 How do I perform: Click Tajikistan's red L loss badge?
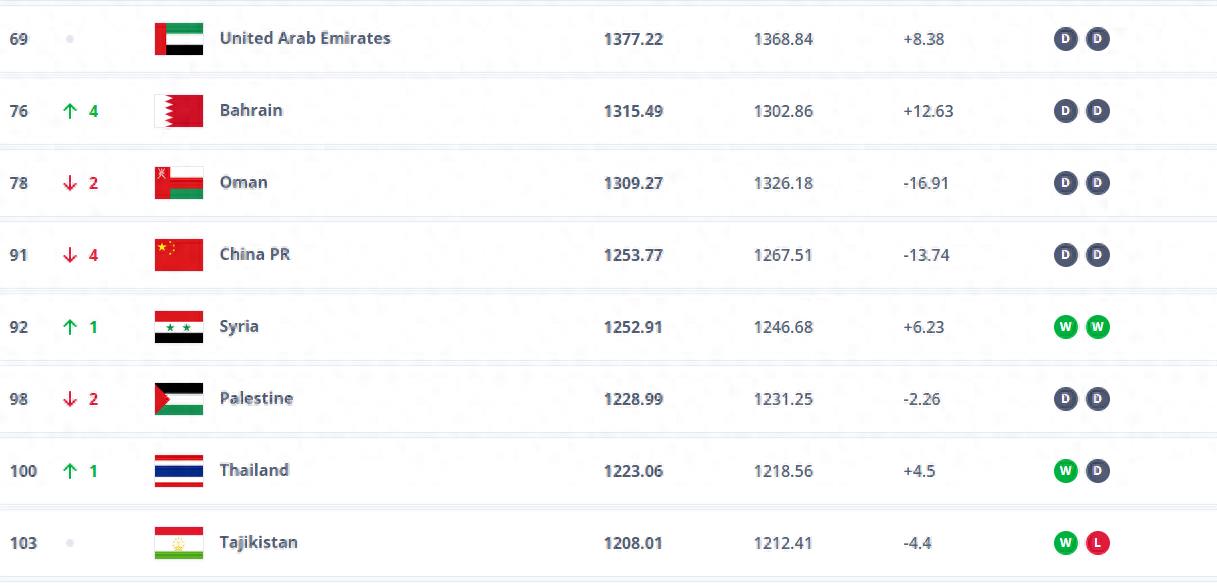pos(1098,543)
